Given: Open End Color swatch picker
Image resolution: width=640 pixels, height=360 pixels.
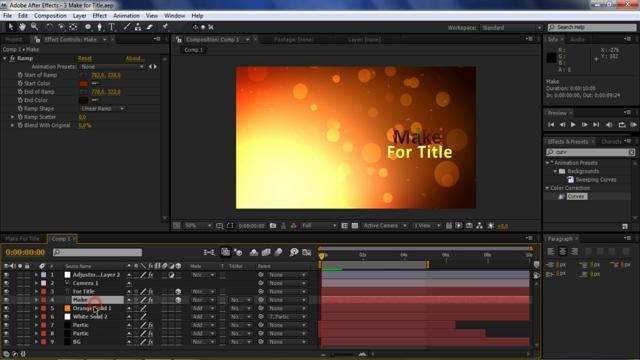Looking at the screenshot, I should tap(84, 100).
